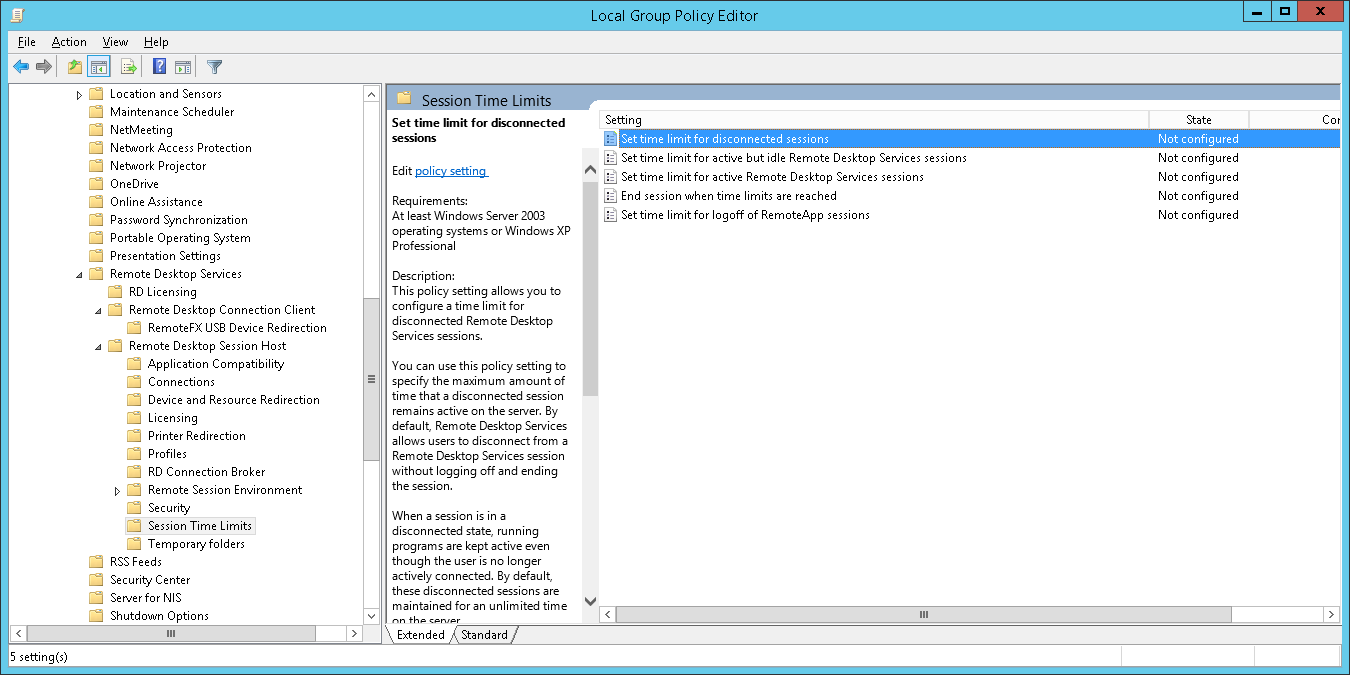1350x675 pixels.
Task: Click the folder icon in the Session Time Limits header
Action: [404, 98]
